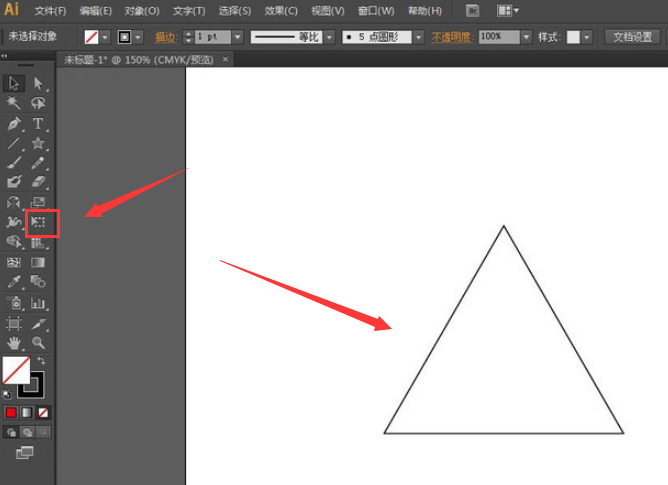This screenshot has height=485, width=668.
Task: Reset to default fill and stroke
Action: (6, 394)
